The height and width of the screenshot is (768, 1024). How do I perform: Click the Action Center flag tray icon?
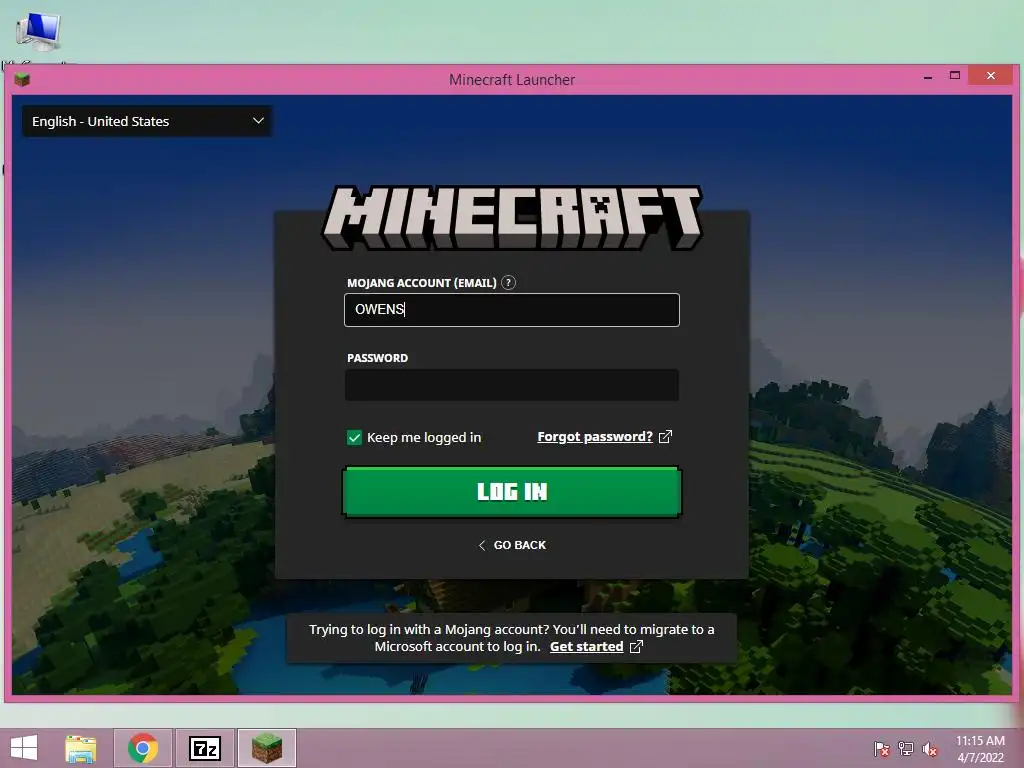click(x=882, y=749)
